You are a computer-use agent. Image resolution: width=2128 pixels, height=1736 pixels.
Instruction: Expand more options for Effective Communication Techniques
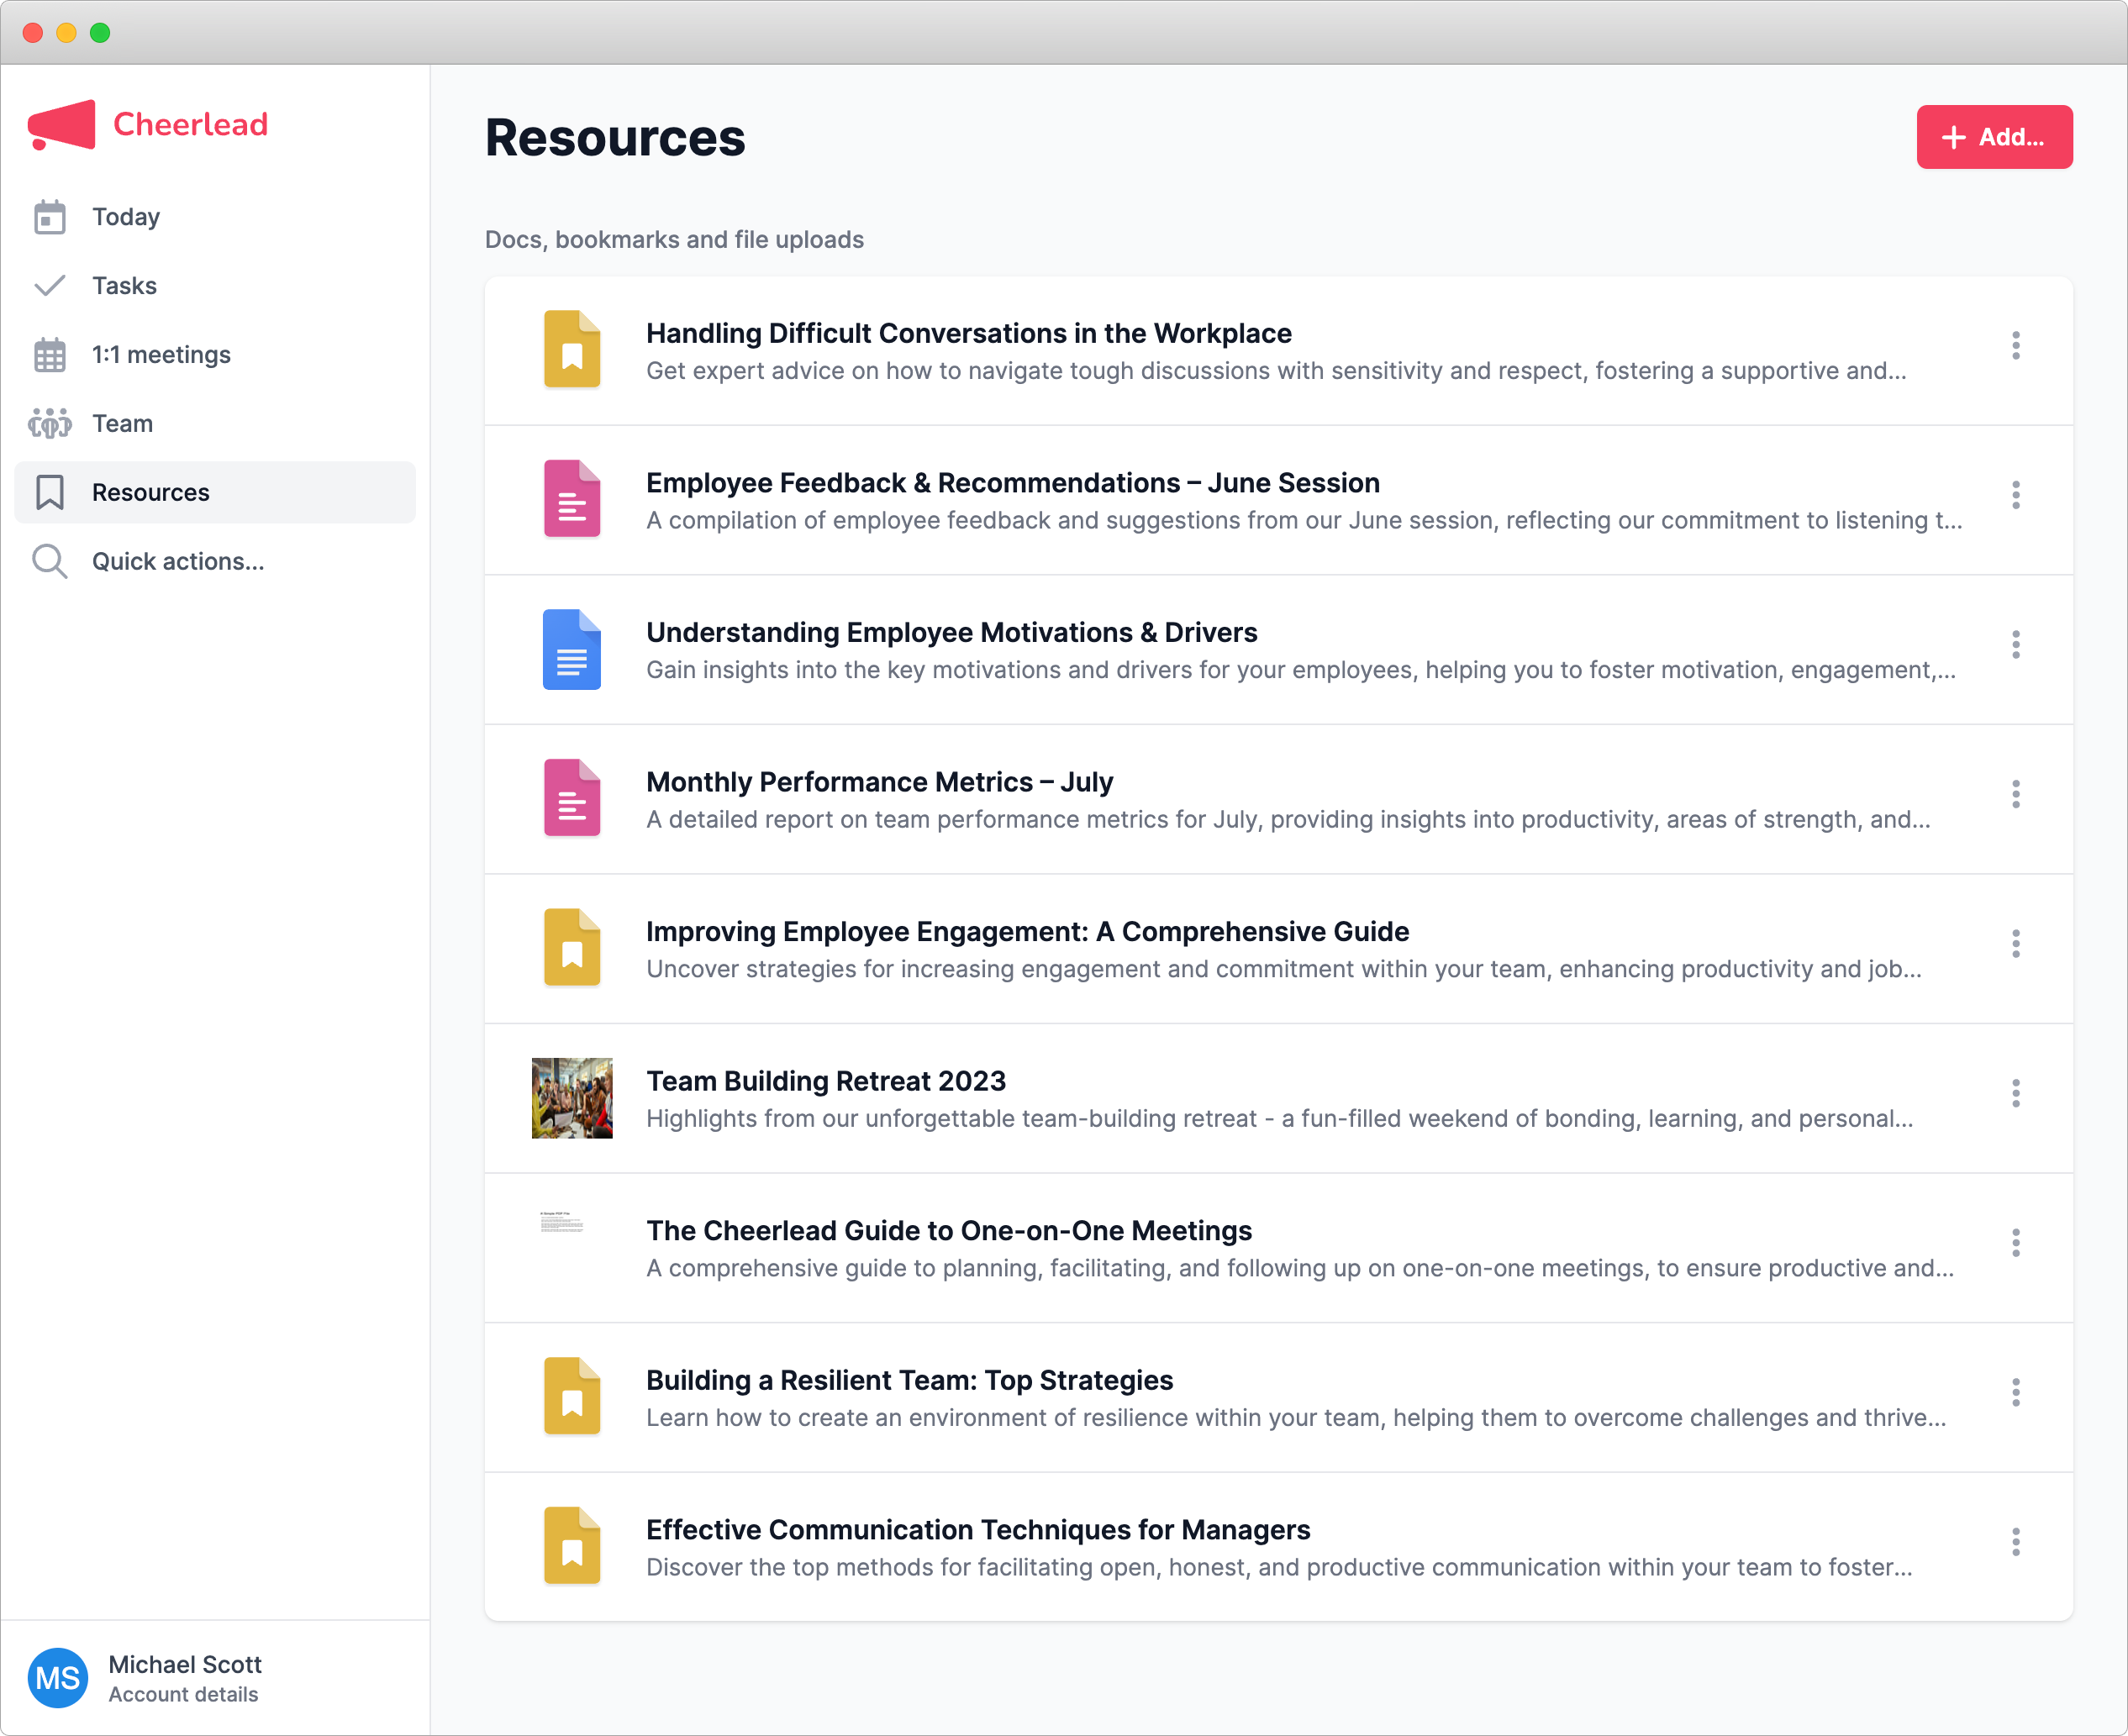coord(2015,1542)
